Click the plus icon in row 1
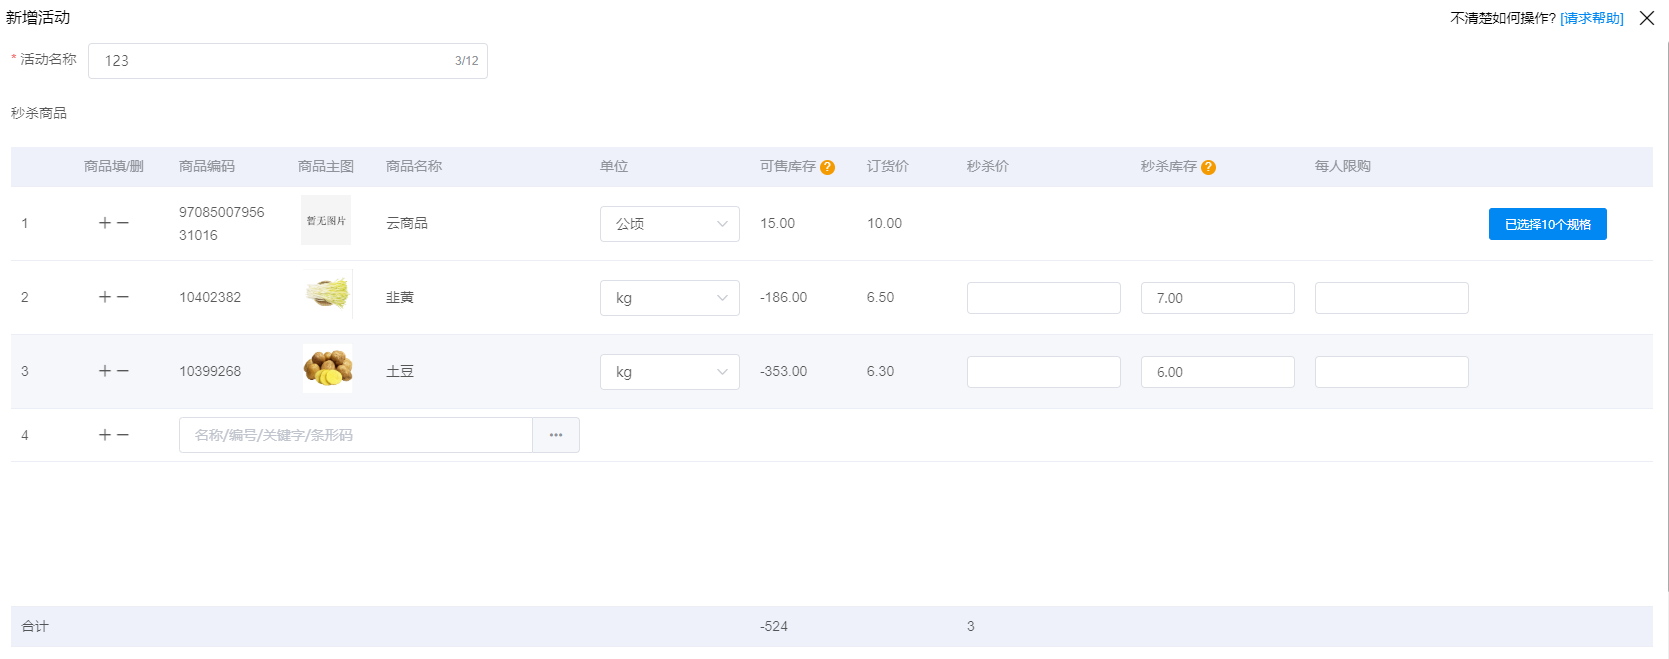Viewport: 1669px width, 659px height. point(105,223)
